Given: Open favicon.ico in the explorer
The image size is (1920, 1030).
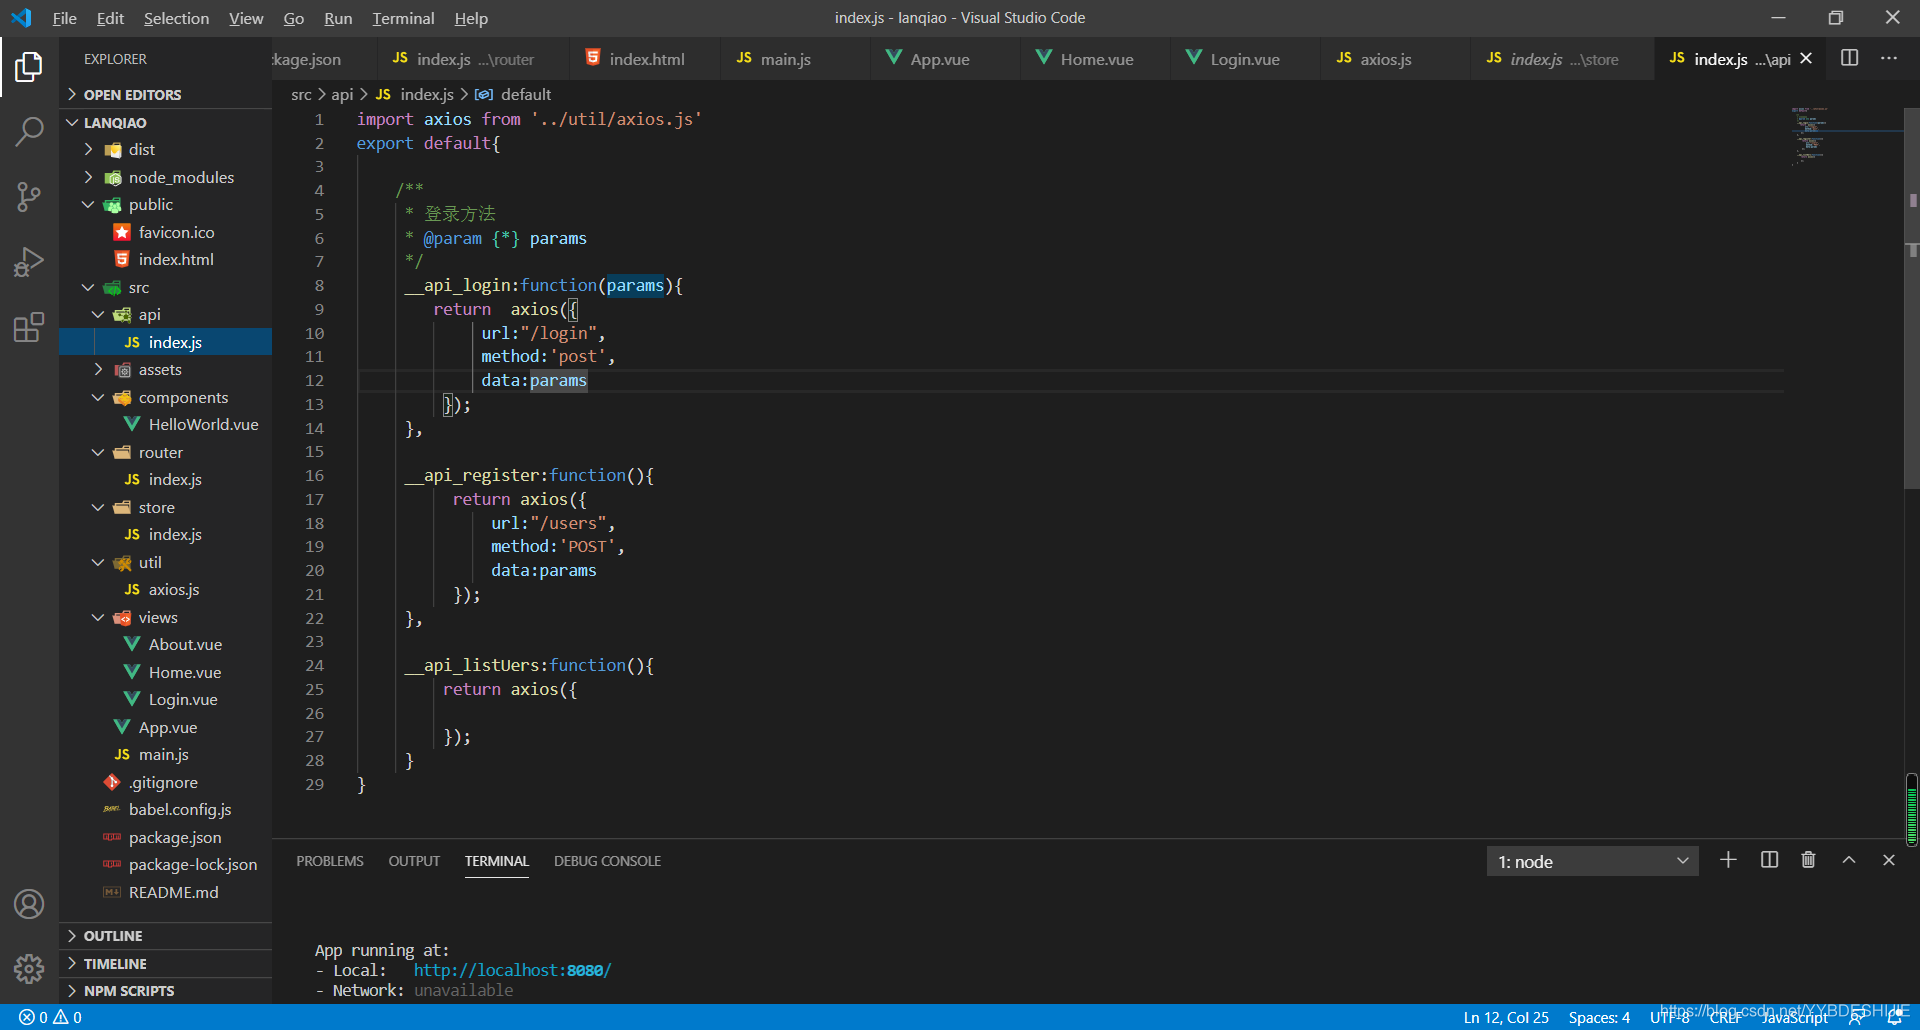Looking at the screenshot, I should (x=176, y=232).
